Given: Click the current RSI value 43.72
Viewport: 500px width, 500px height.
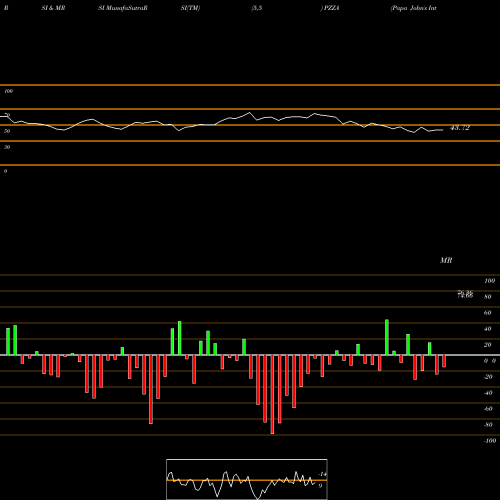Looking at the screenshot, I should (x=460, y=128).
